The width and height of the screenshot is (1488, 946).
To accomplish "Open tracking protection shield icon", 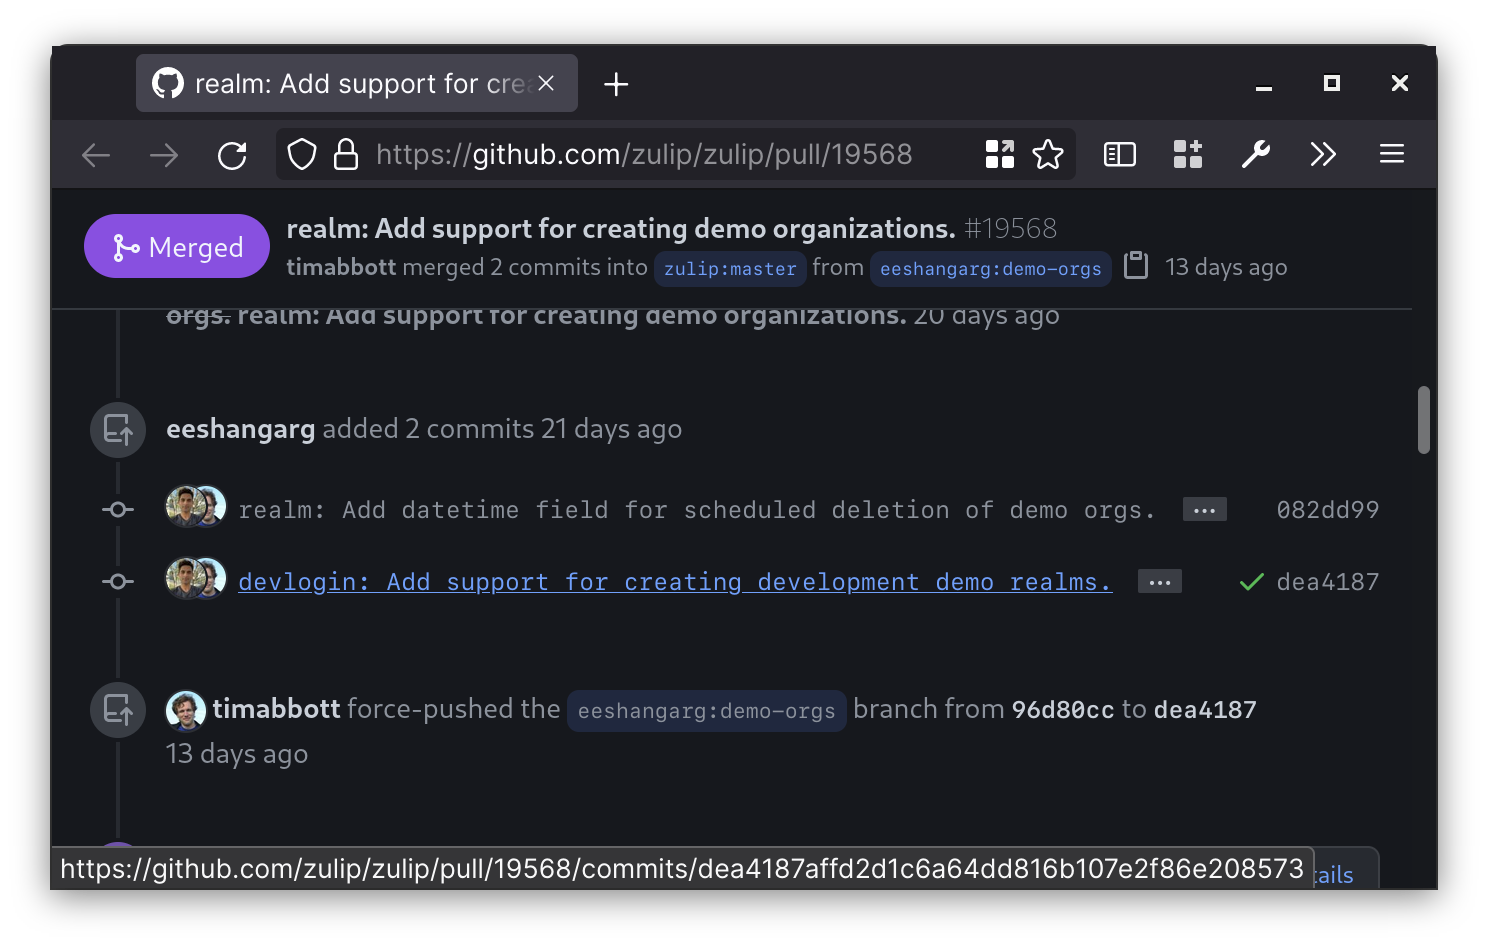I will coord(302,155).
